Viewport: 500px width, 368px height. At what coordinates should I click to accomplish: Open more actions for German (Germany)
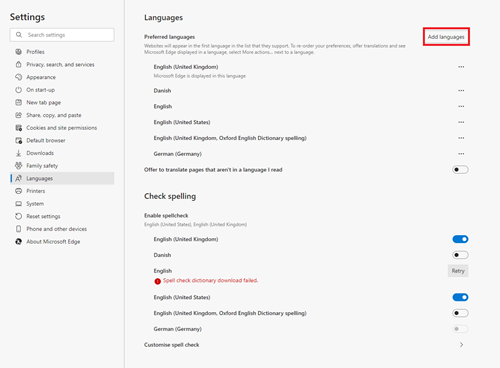pos(461,154)
